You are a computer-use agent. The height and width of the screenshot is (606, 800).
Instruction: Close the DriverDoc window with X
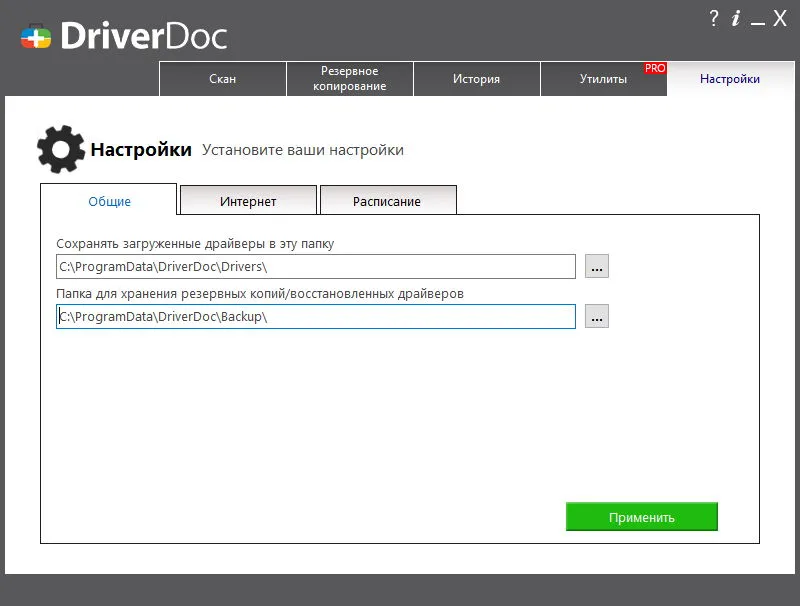(x=780, y=19)
